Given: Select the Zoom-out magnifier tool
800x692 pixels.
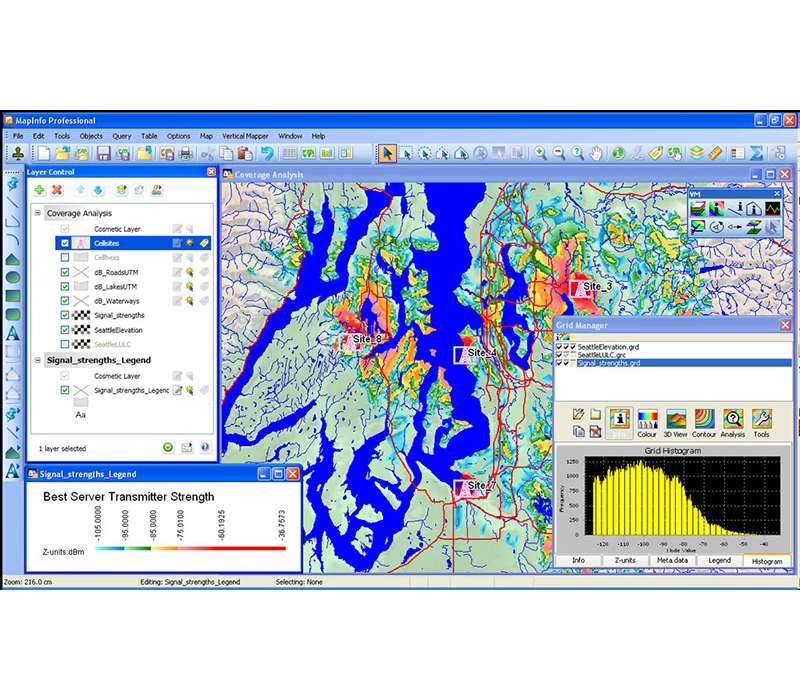Looking at the screenshot, I should point(559,153).
